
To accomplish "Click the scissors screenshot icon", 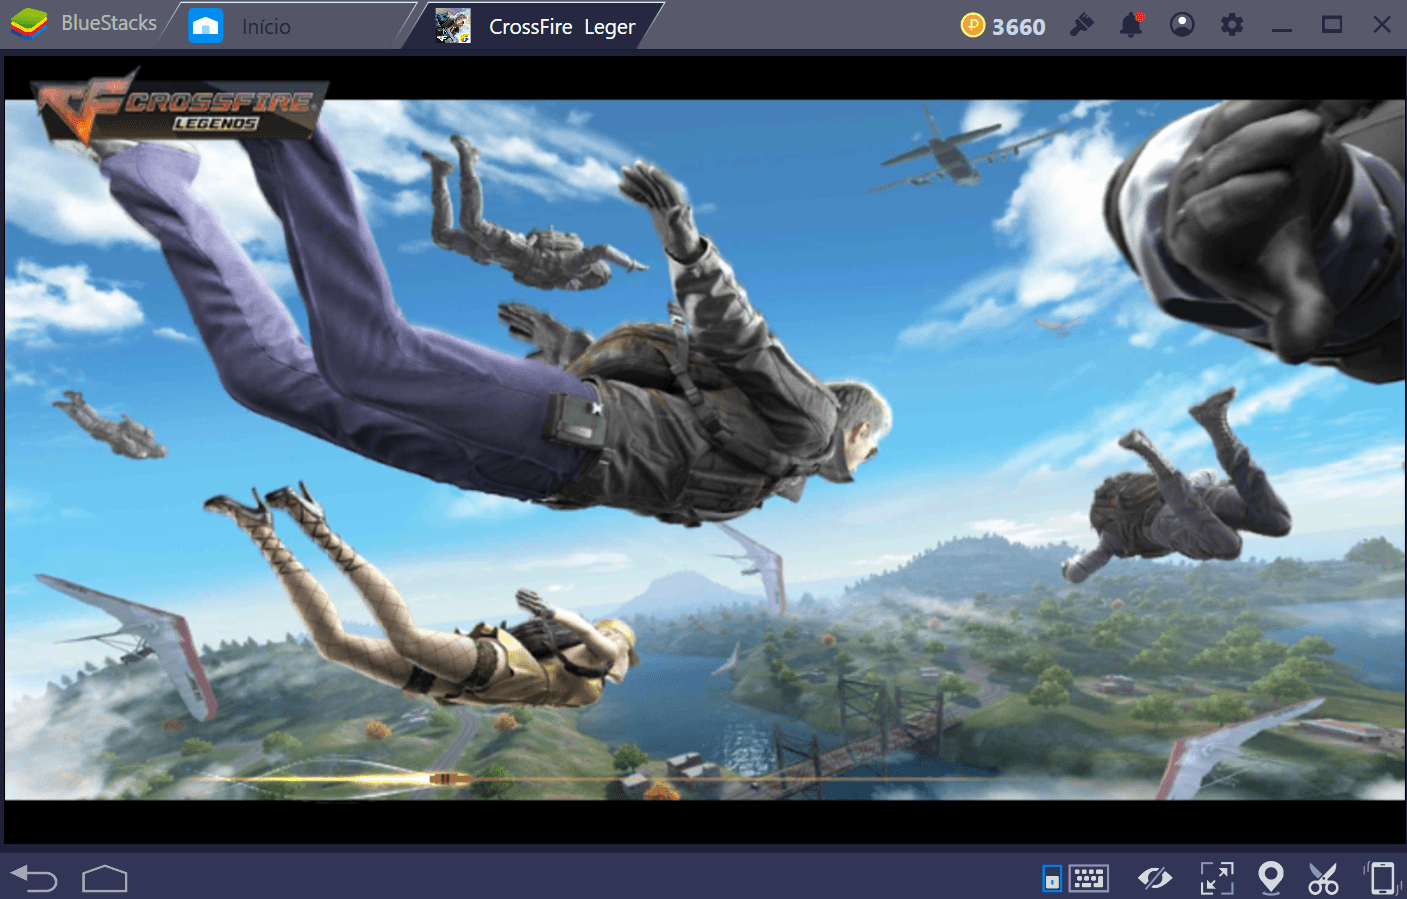I will pyautogui.click(x=1323, y=878).
